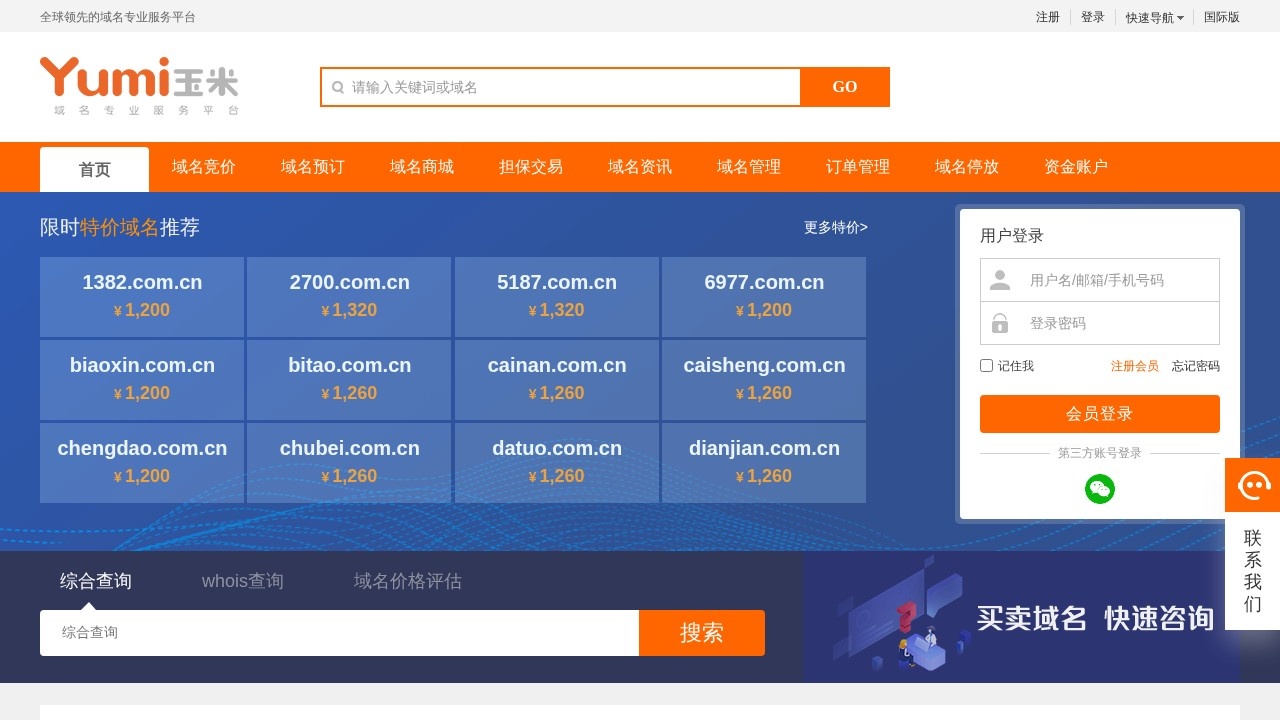
Task: Click the Yumi logo
Action: click(x=139, y=87)
